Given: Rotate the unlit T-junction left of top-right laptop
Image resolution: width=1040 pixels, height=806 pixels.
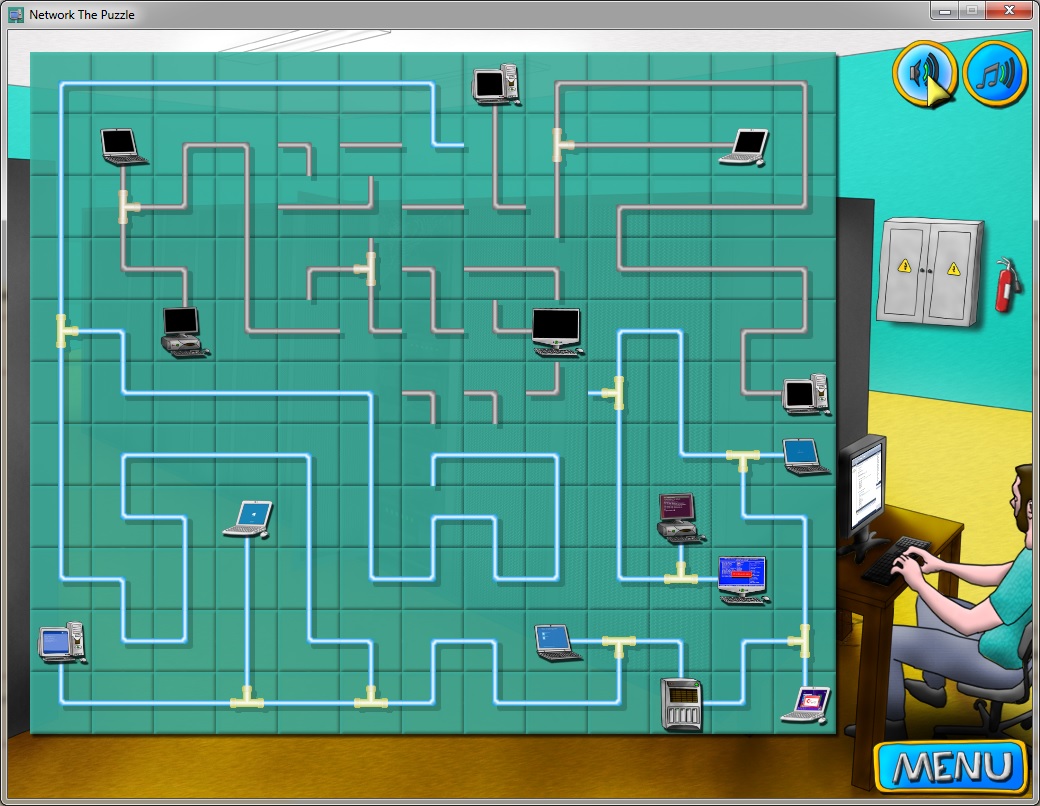Looking at the screenshot, I should coord(562,146).
